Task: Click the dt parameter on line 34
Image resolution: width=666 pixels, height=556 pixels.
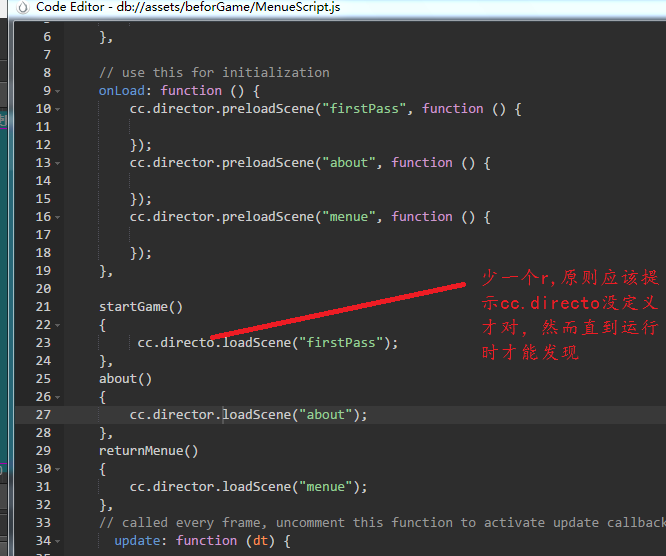Action: 260,540
